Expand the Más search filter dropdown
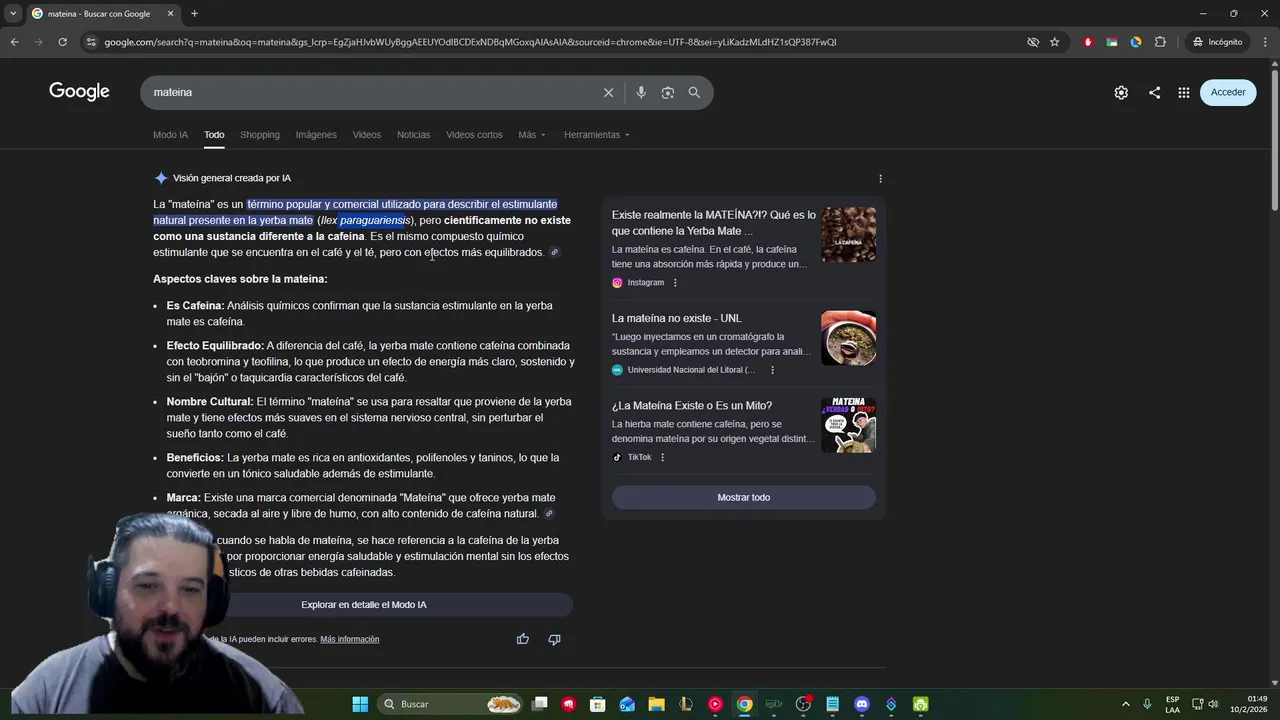 click(x=532, y=135)
